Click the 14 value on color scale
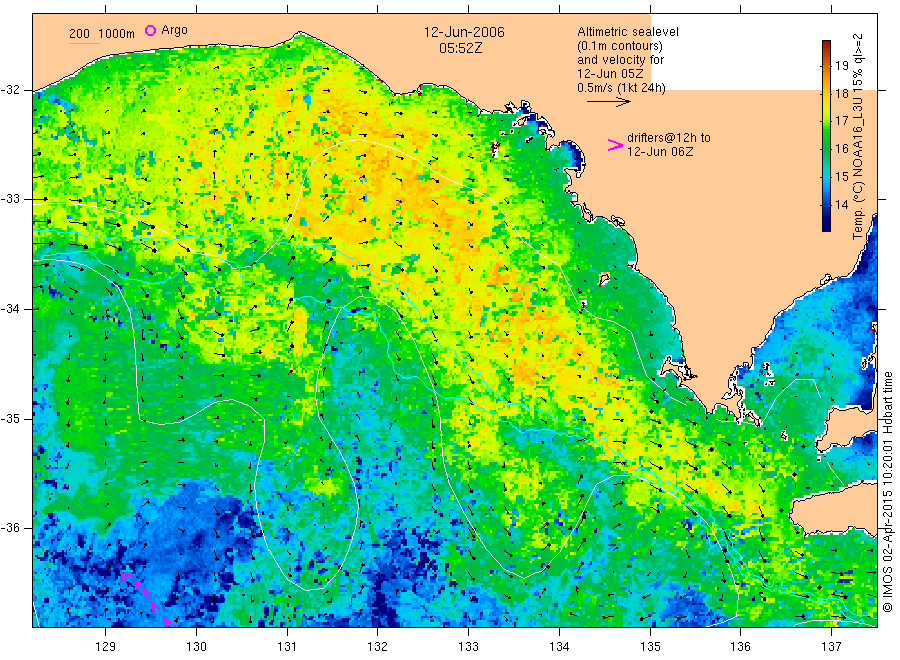 click(841, 204)
